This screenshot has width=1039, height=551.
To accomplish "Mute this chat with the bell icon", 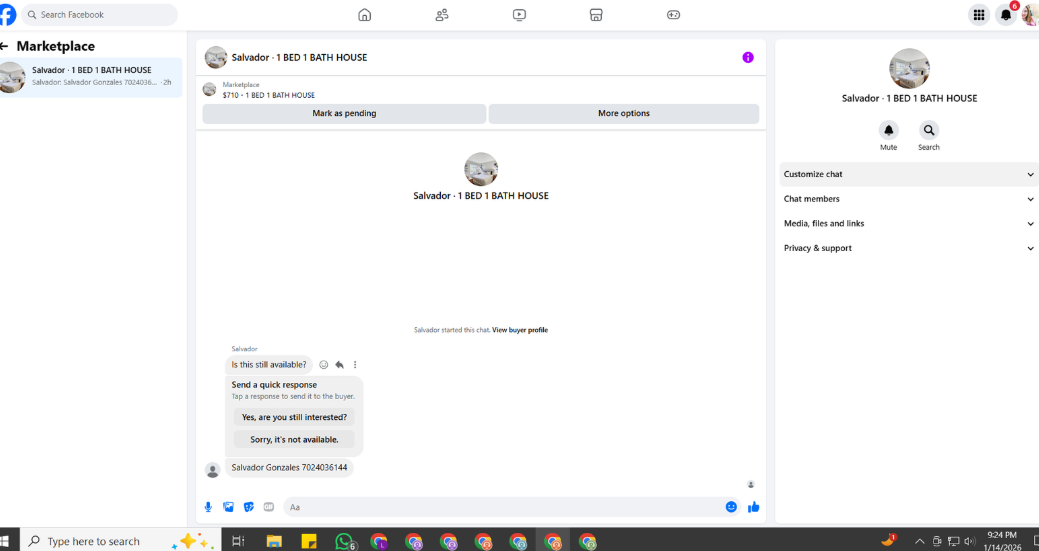I will (889, 130).
